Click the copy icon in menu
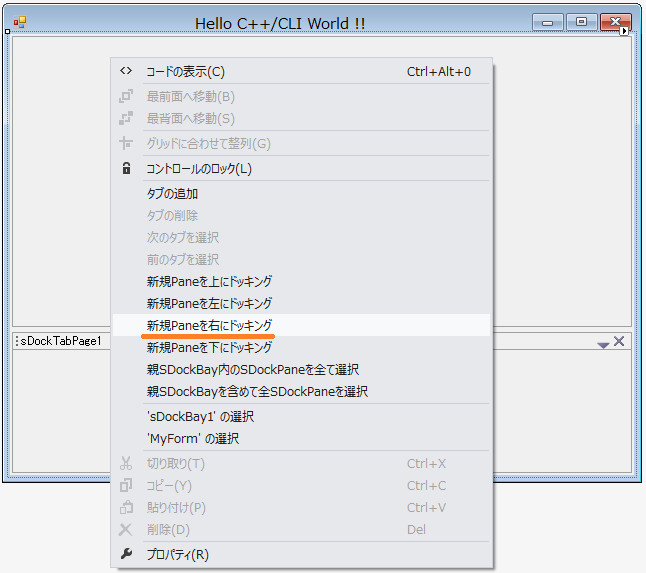Viewport: 646px width, 573px height. (126, 485)
